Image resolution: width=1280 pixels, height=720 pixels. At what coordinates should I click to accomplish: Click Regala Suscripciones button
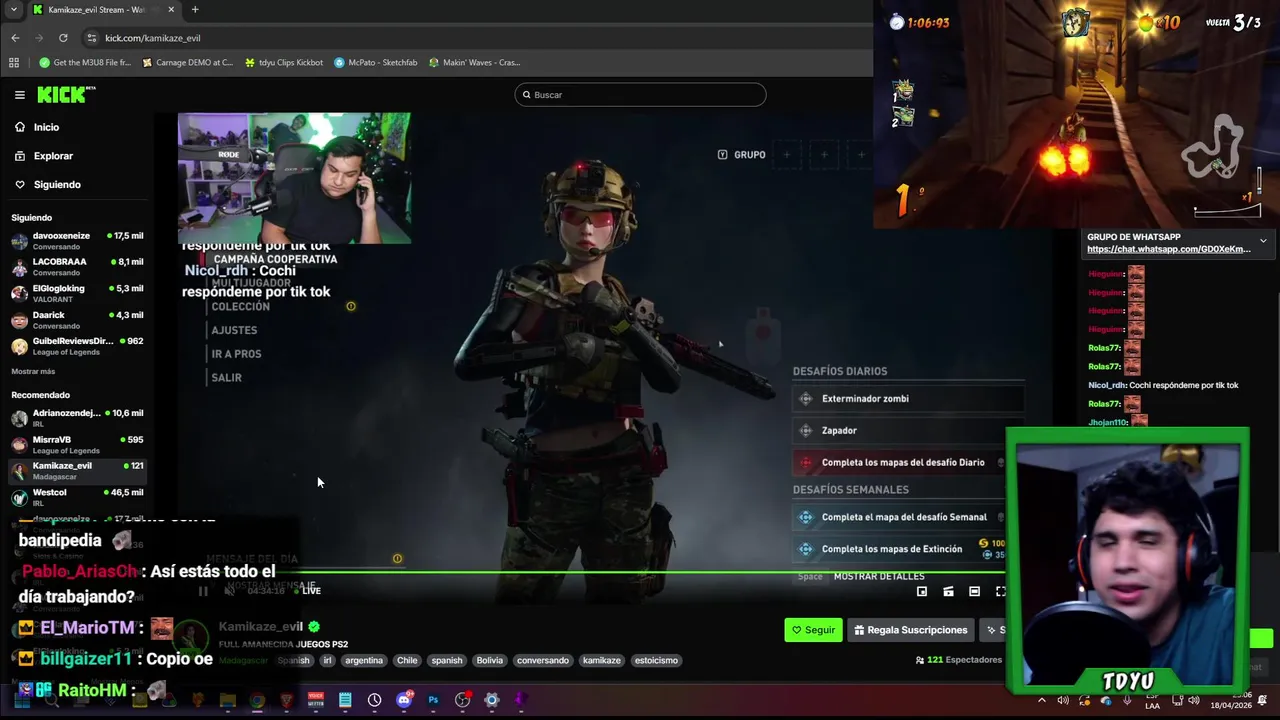coord(911,630)
